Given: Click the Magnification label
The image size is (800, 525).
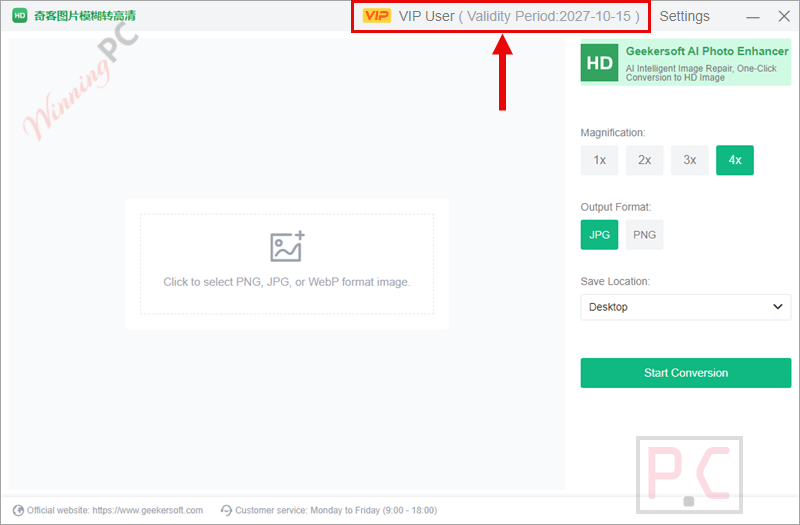Looking at the screenshot, I should click(613, 133).
